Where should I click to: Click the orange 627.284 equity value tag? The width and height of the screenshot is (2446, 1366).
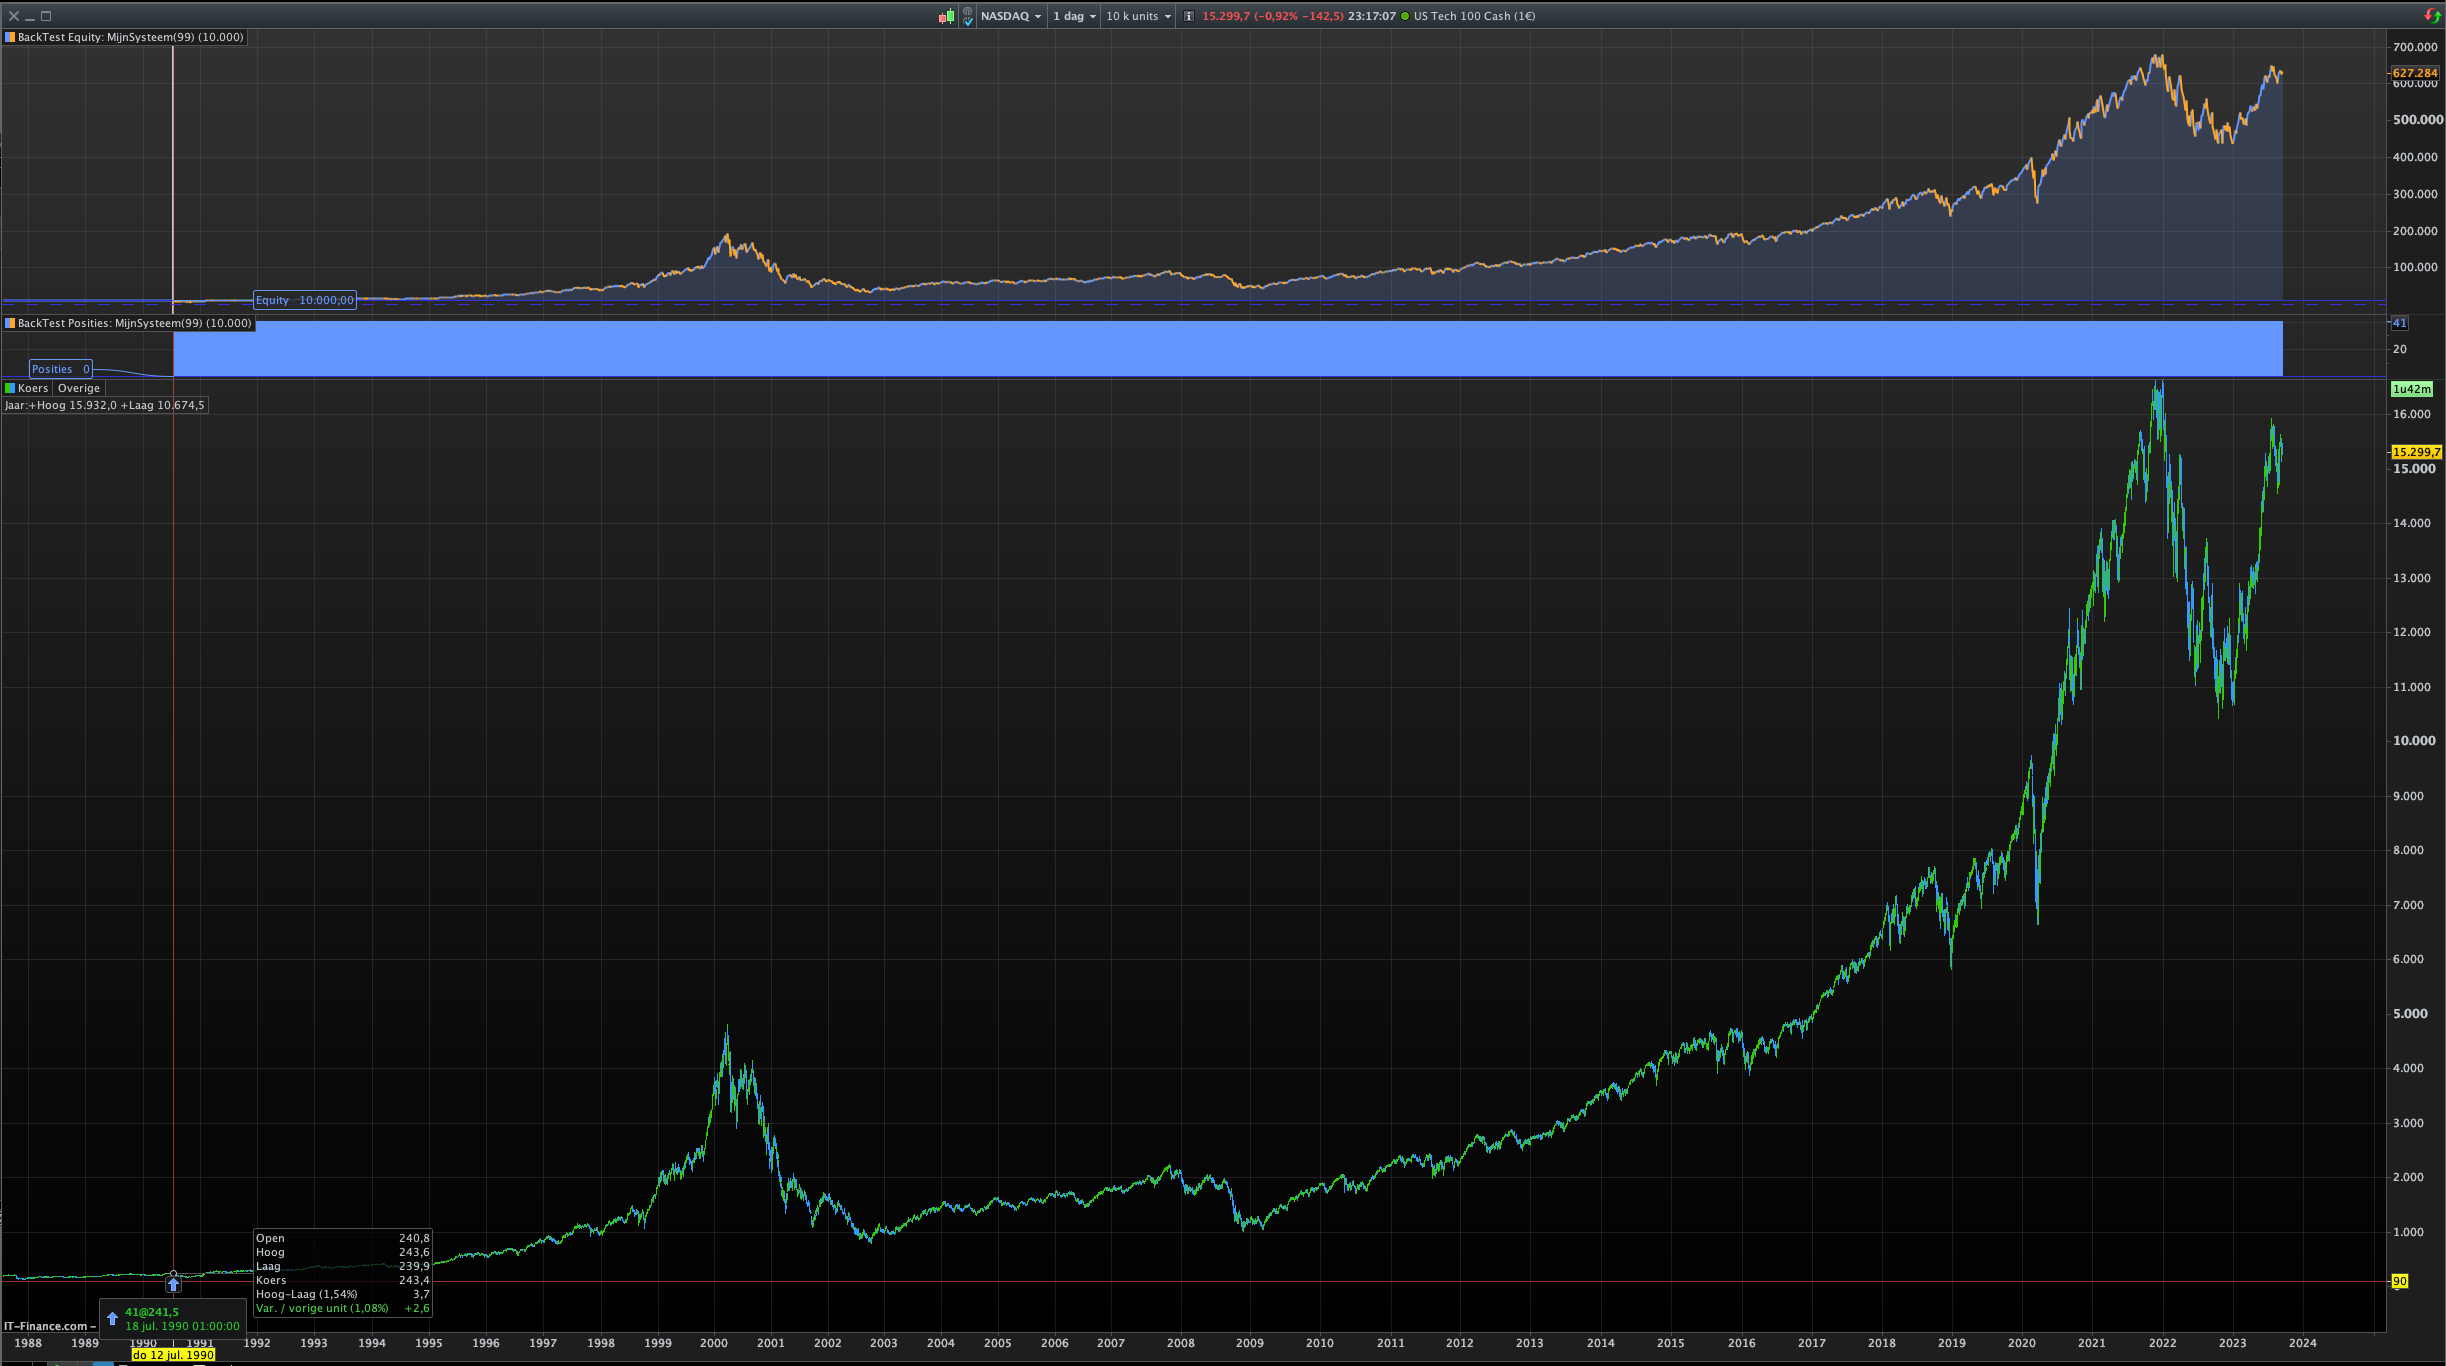coord(2415,73)
